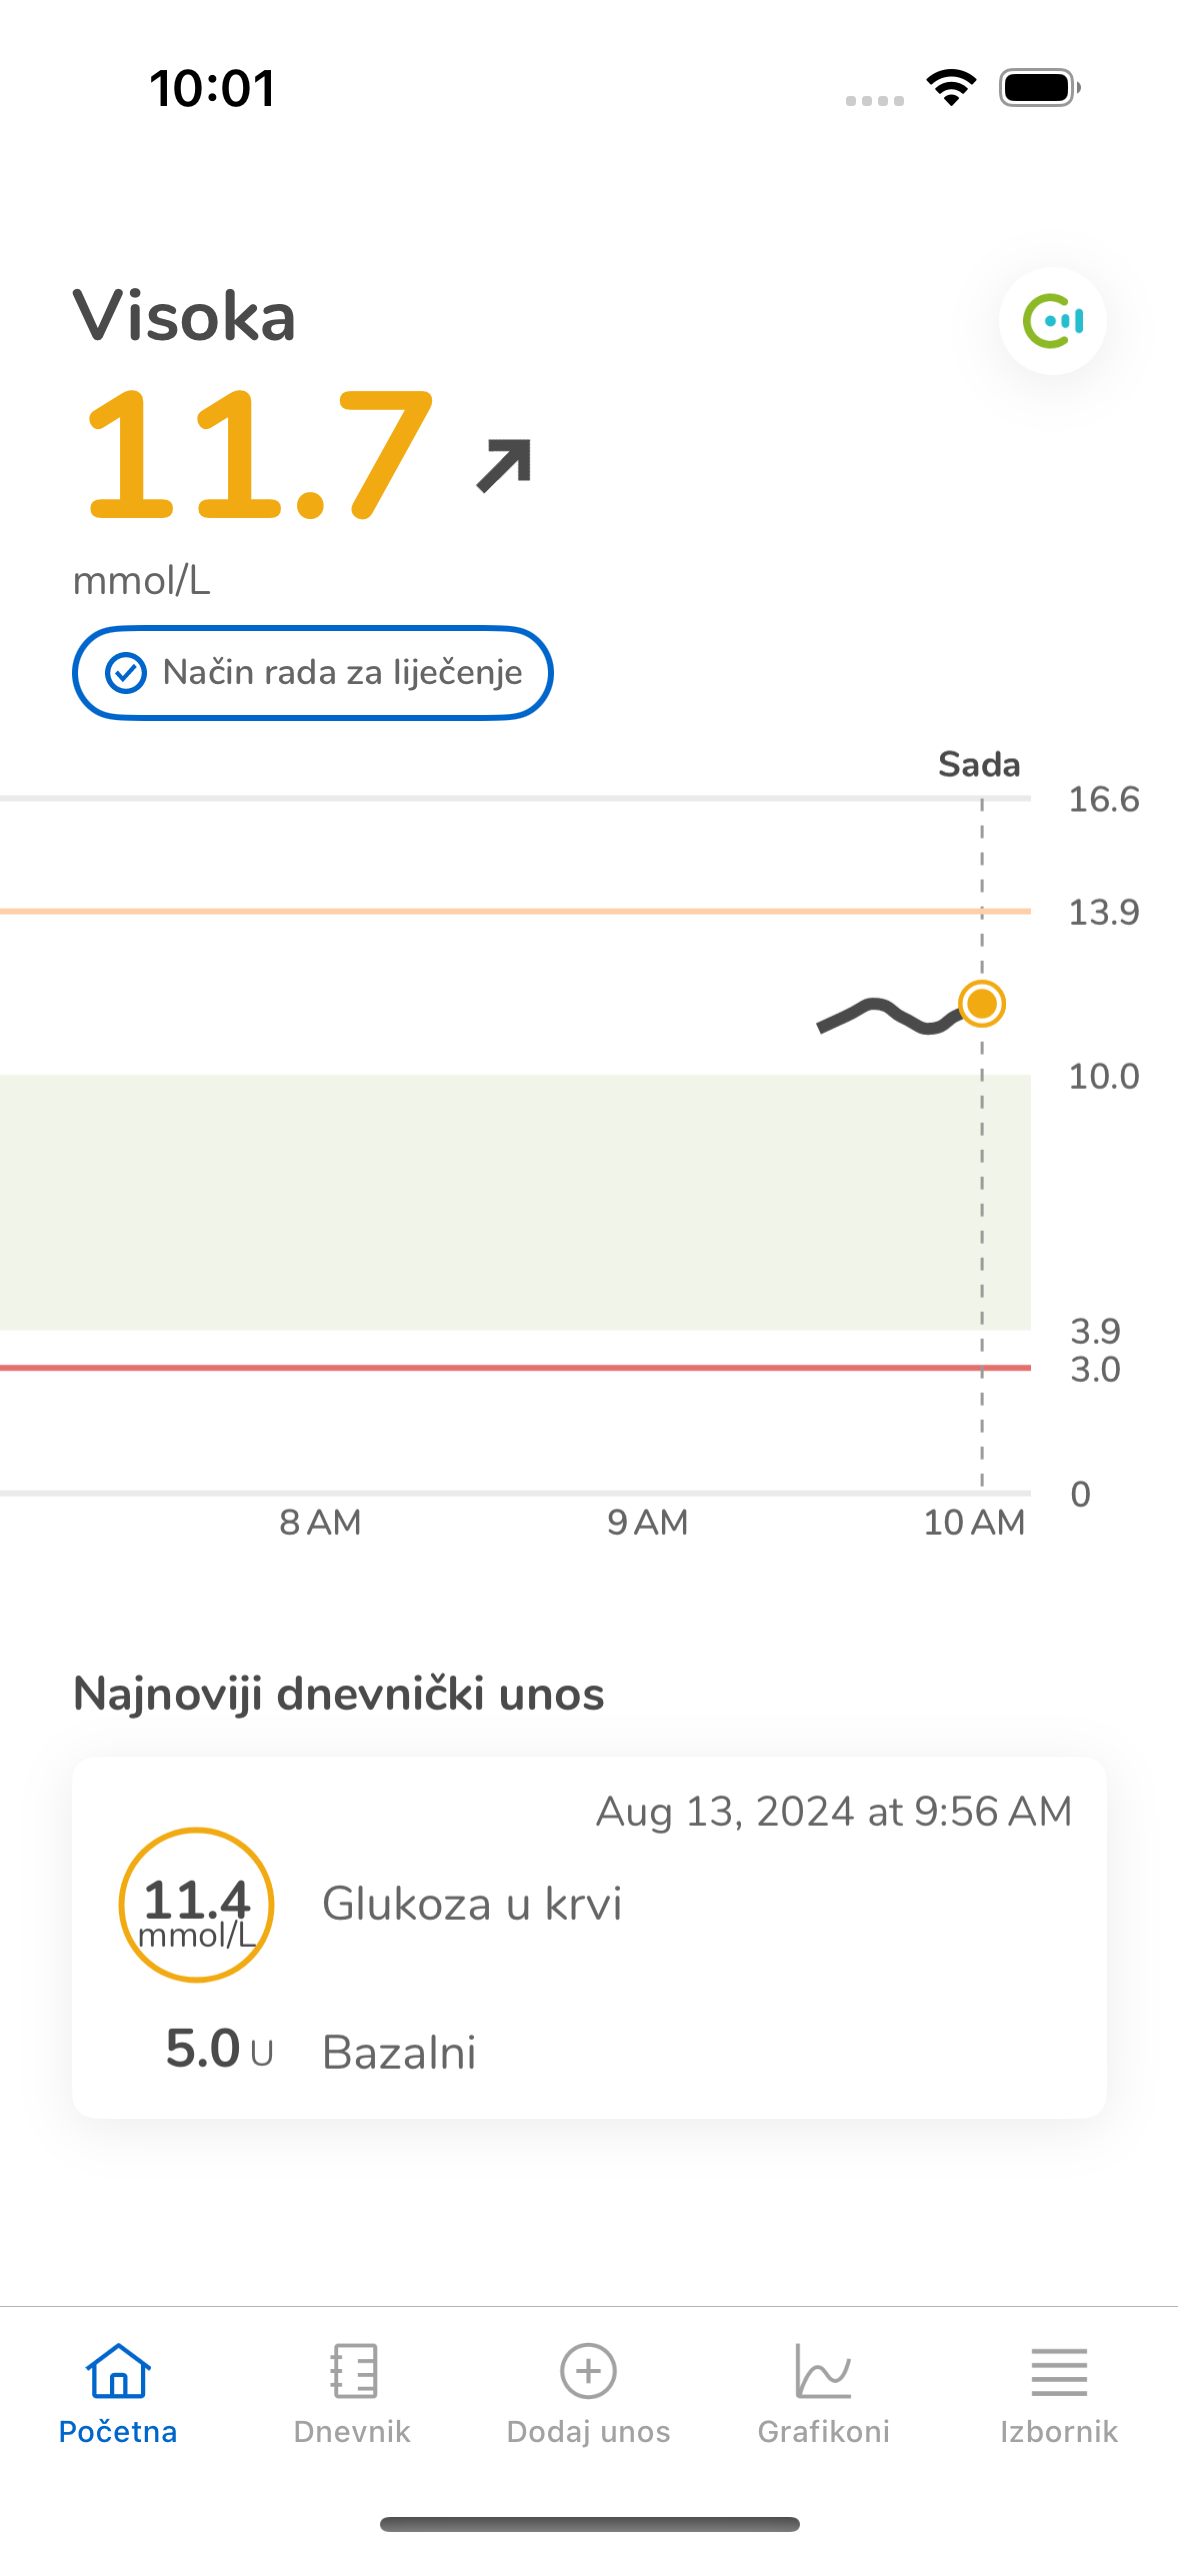Tap the green target range band
The height and width of the screenshot is (2556, 1178).
point(500,1202)
